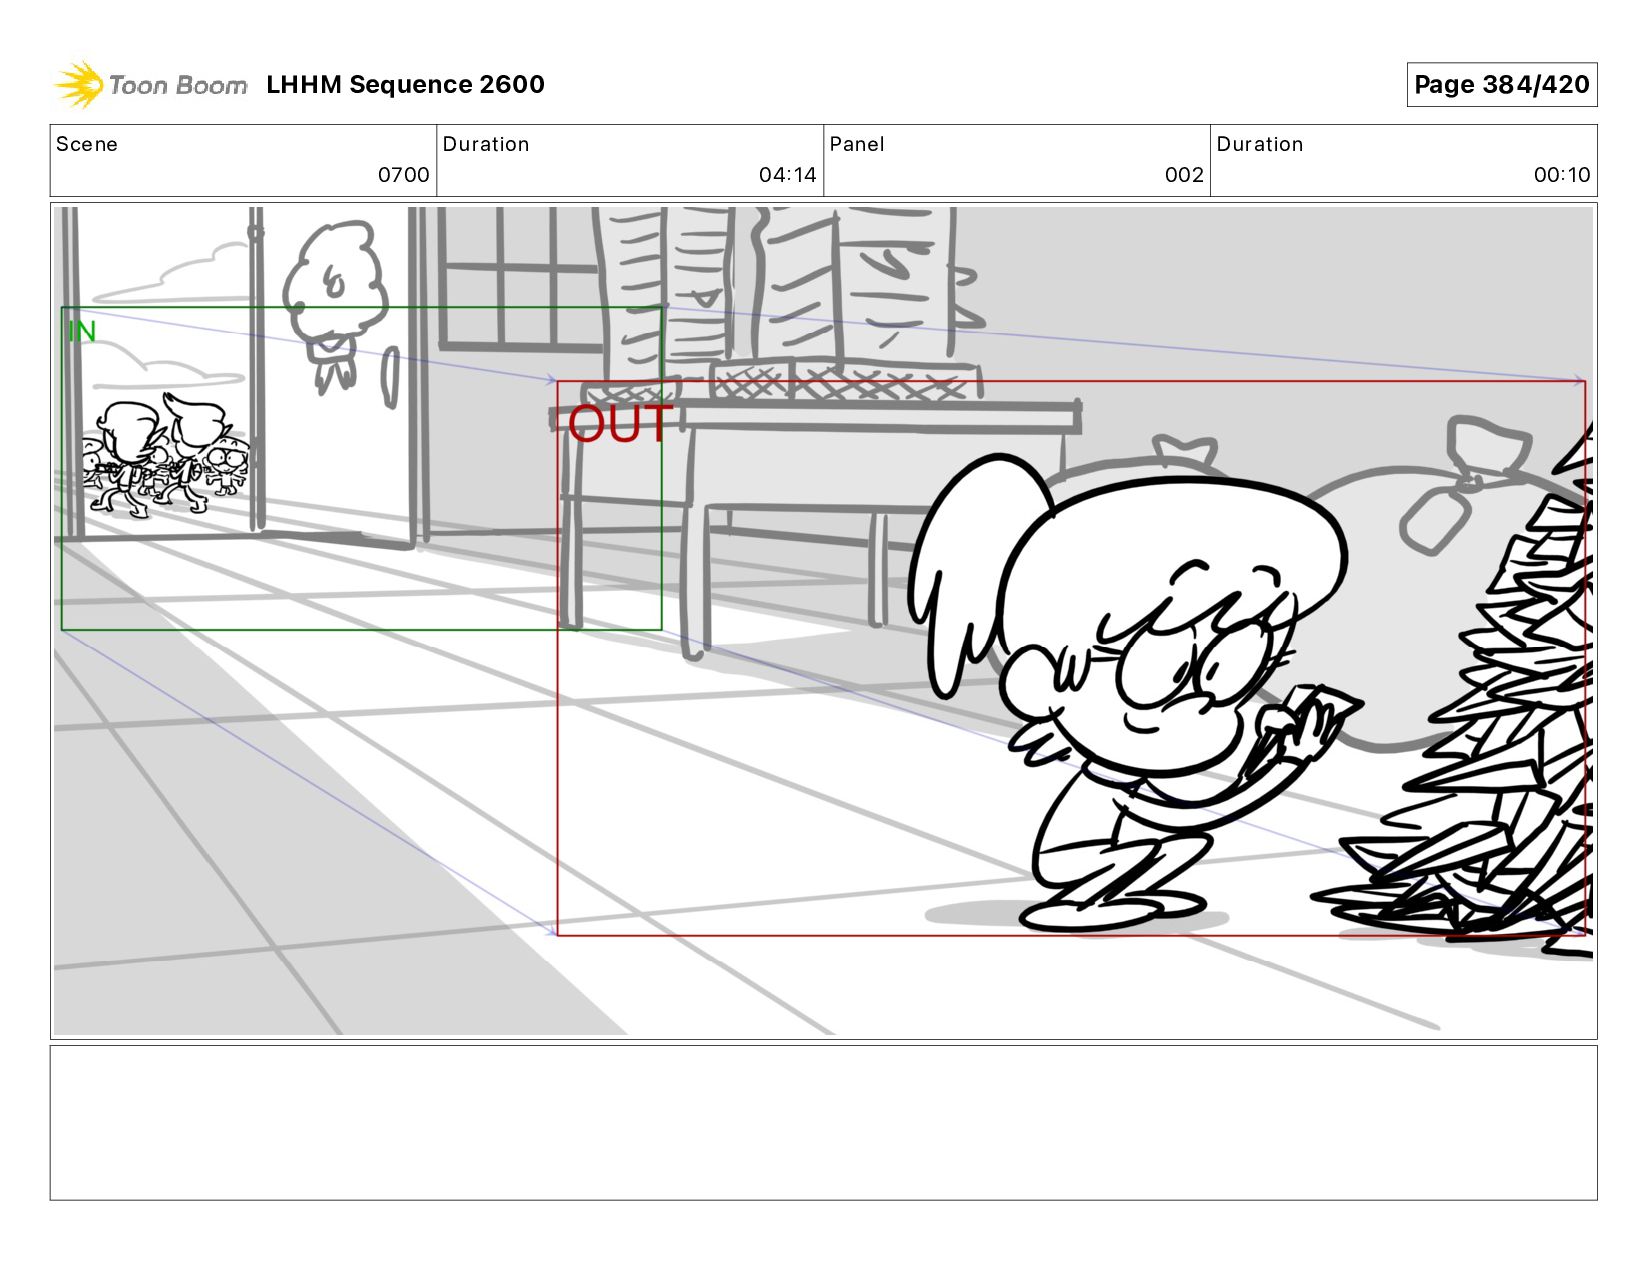The image size is (1650, 1275).
Task: Click the 'Page 384/420' page indicator
Action: pos(1501,85)
